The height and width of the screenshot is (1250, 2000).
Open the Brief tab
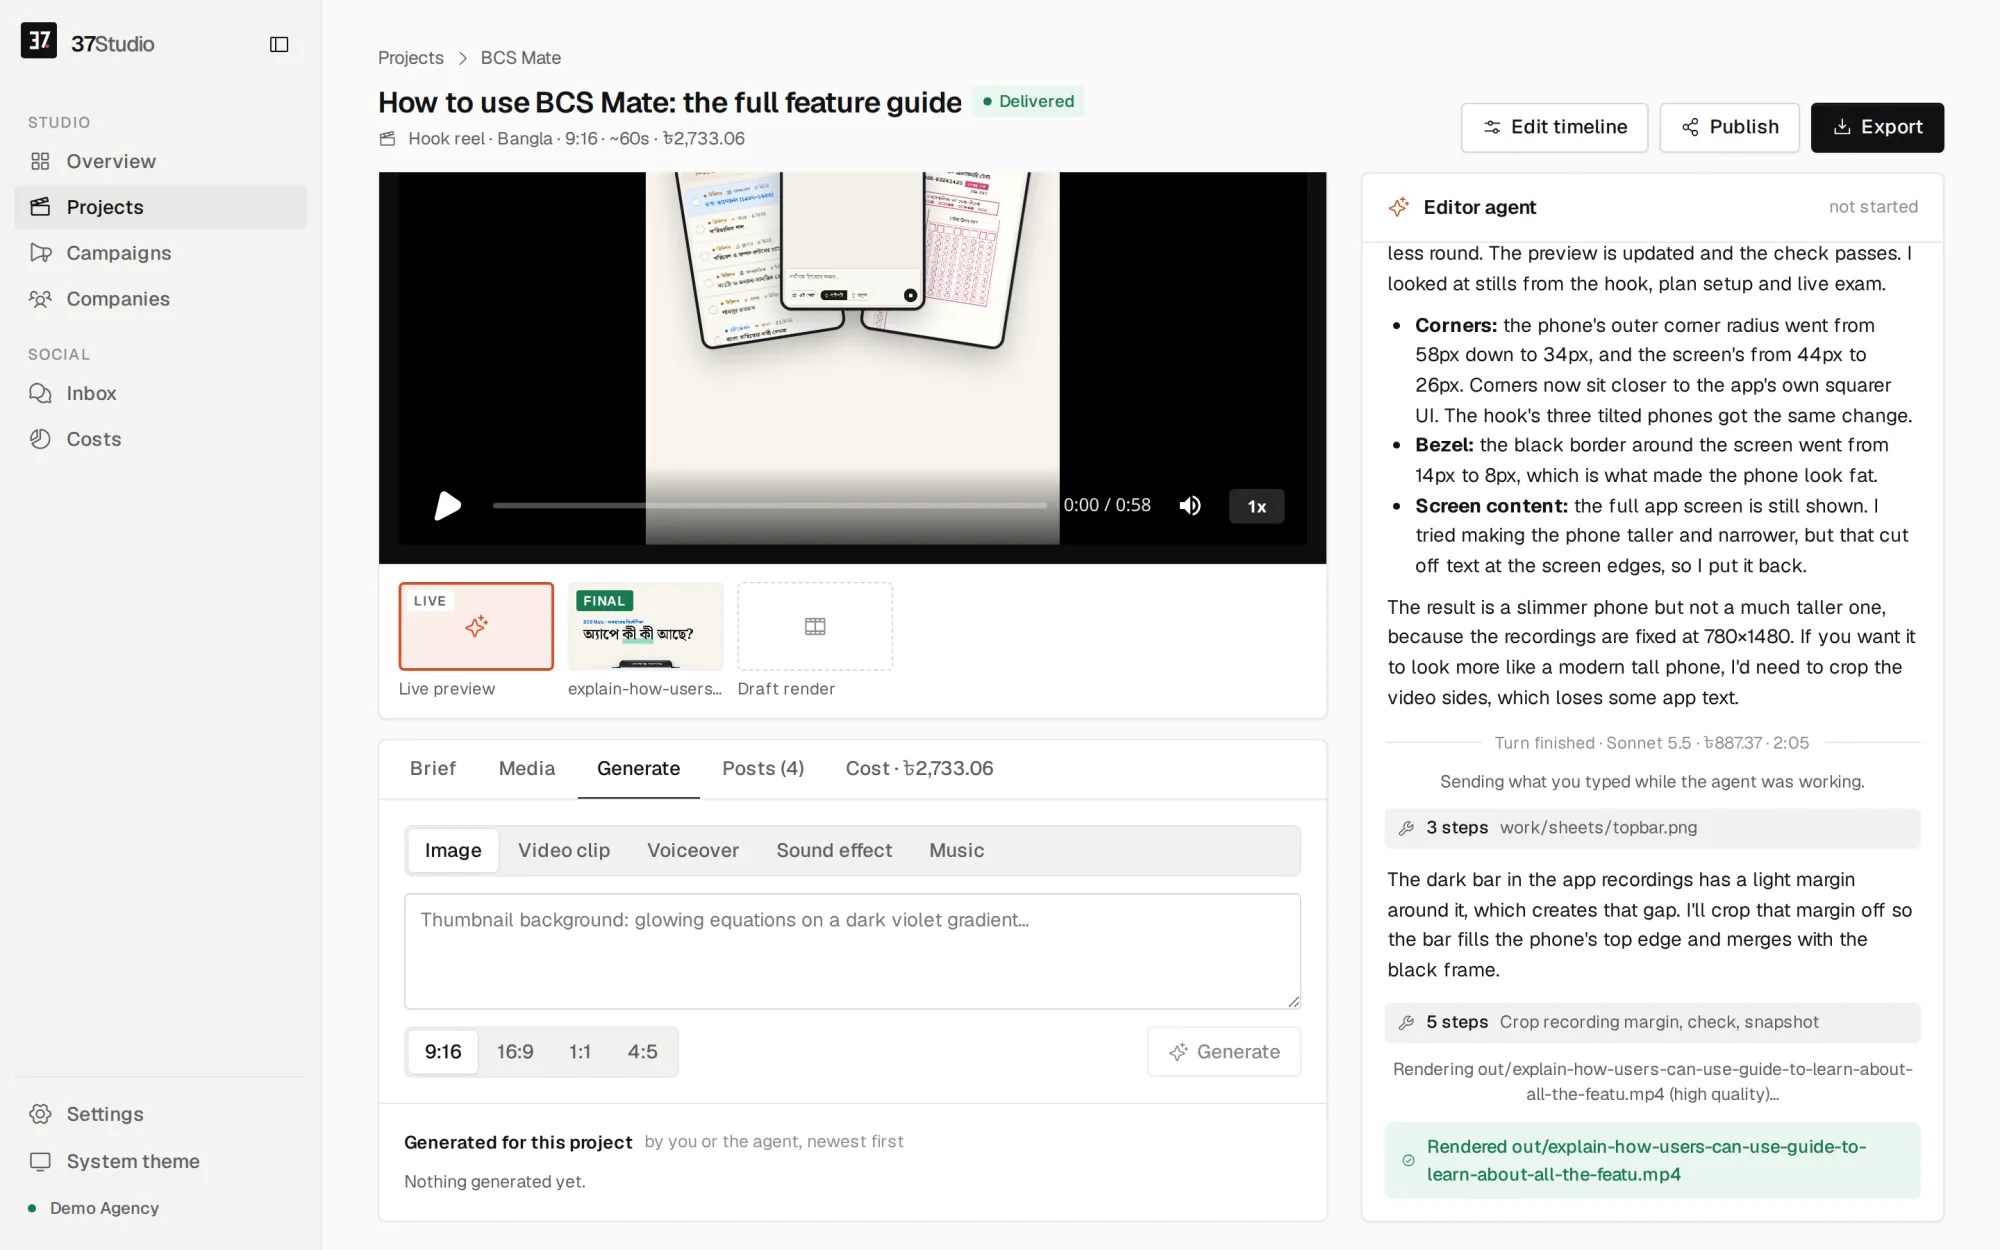(x=433, y=768)
